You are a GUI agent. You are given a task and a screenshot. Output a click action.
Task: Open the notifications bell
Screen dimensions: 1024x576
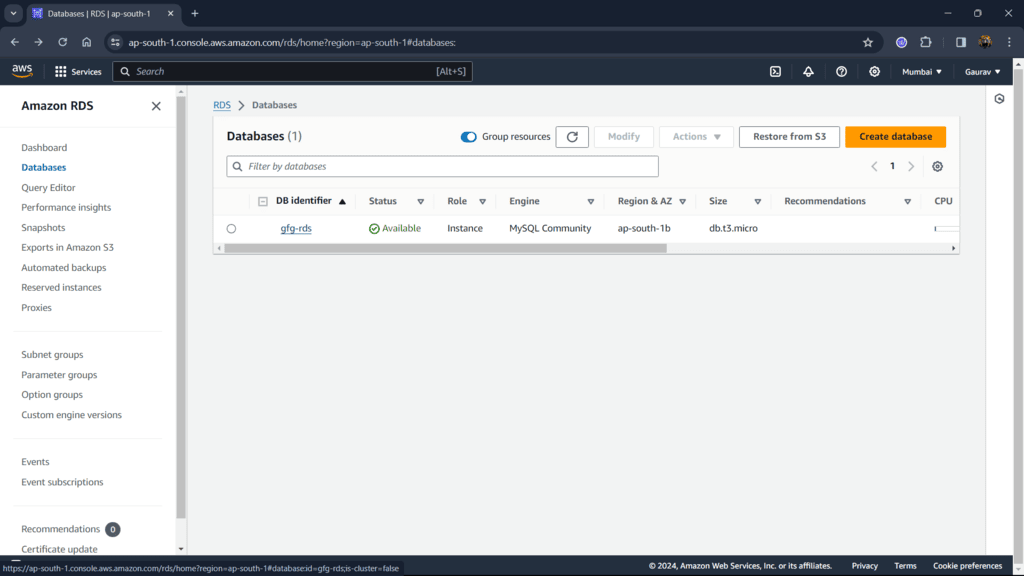pyautogui.click(x=808, y=72)
